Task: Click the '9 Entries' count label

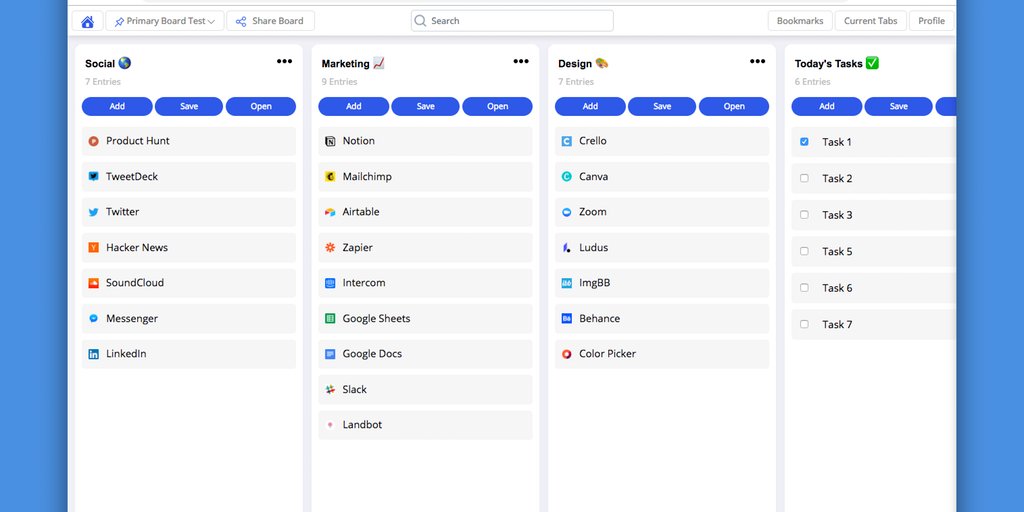Action: coord(339,82)
